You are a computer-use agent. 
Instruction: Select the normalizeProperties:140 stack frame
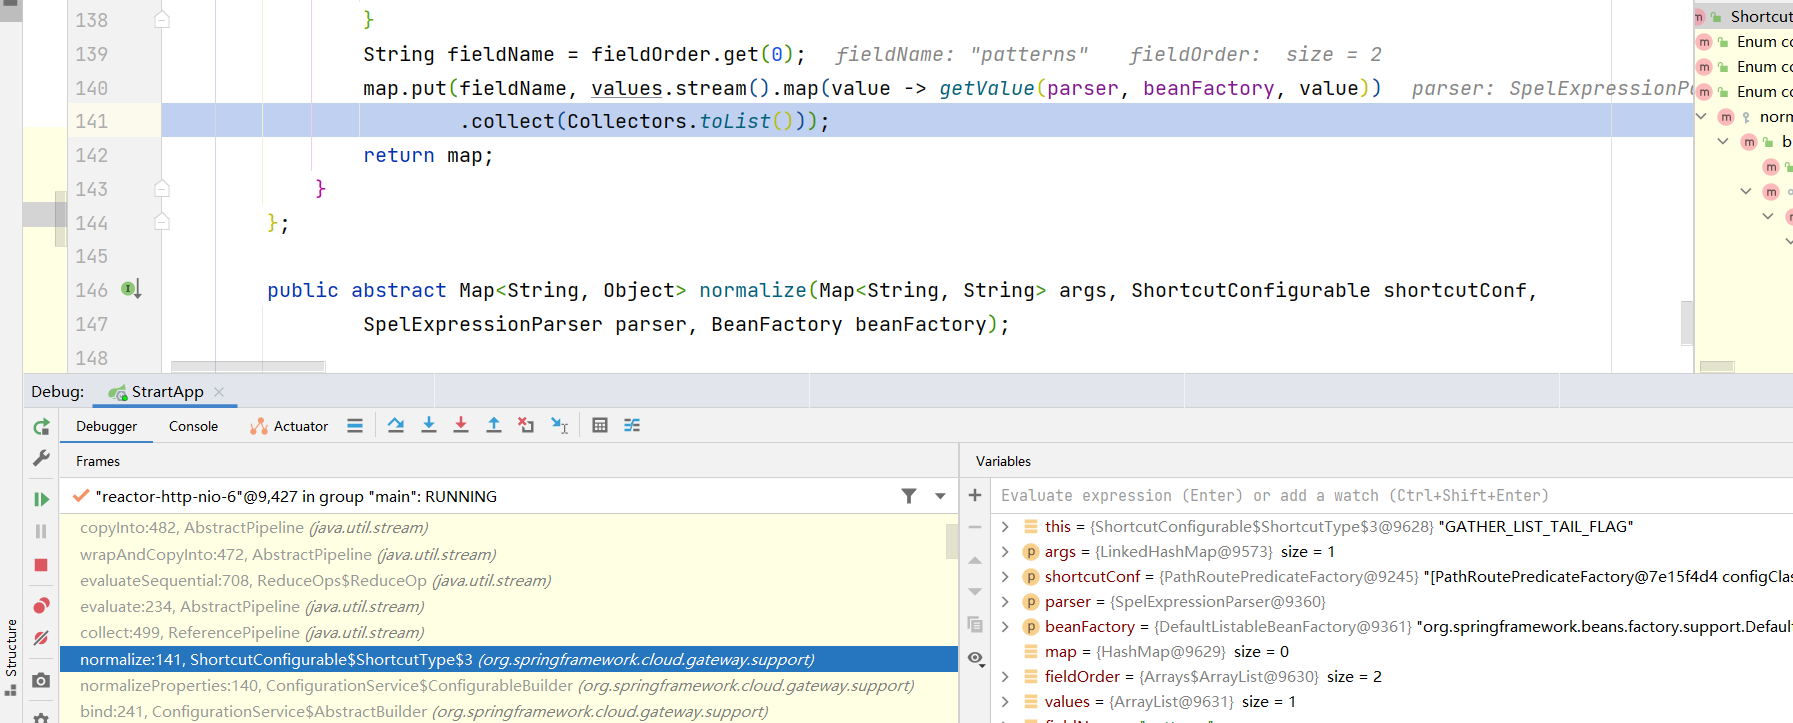509,685
